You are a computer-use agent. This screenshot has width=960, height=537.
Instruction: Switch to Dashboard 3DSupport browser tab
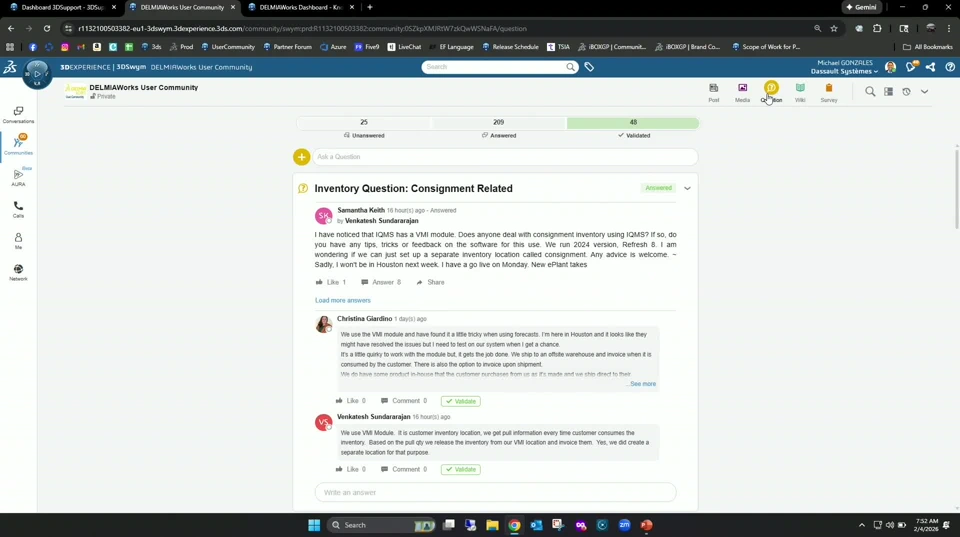tap(62, 7)
